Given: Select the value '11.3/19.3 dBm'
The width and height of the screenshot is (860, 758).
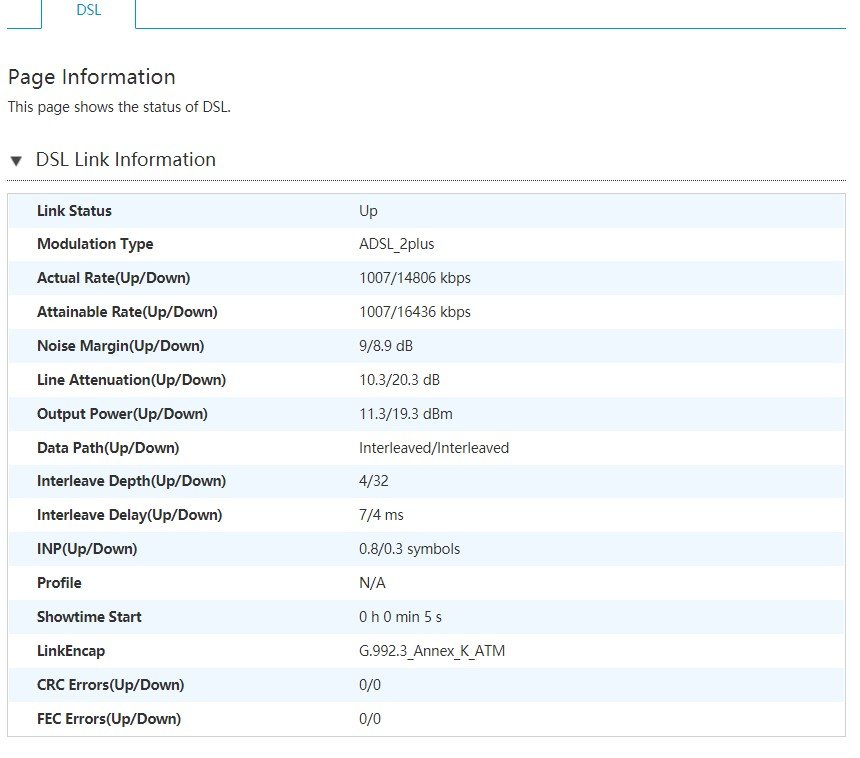Looking at the screenshot, I should point(406,414).
